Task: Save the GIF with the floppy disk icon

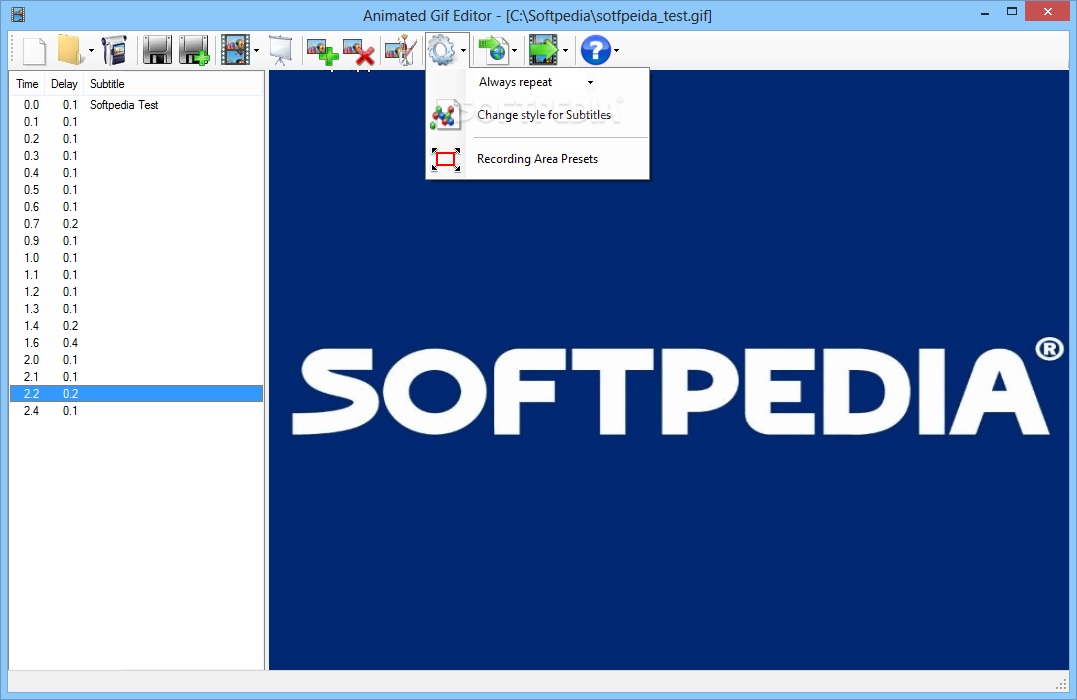Action: click(x=157, y=50)
